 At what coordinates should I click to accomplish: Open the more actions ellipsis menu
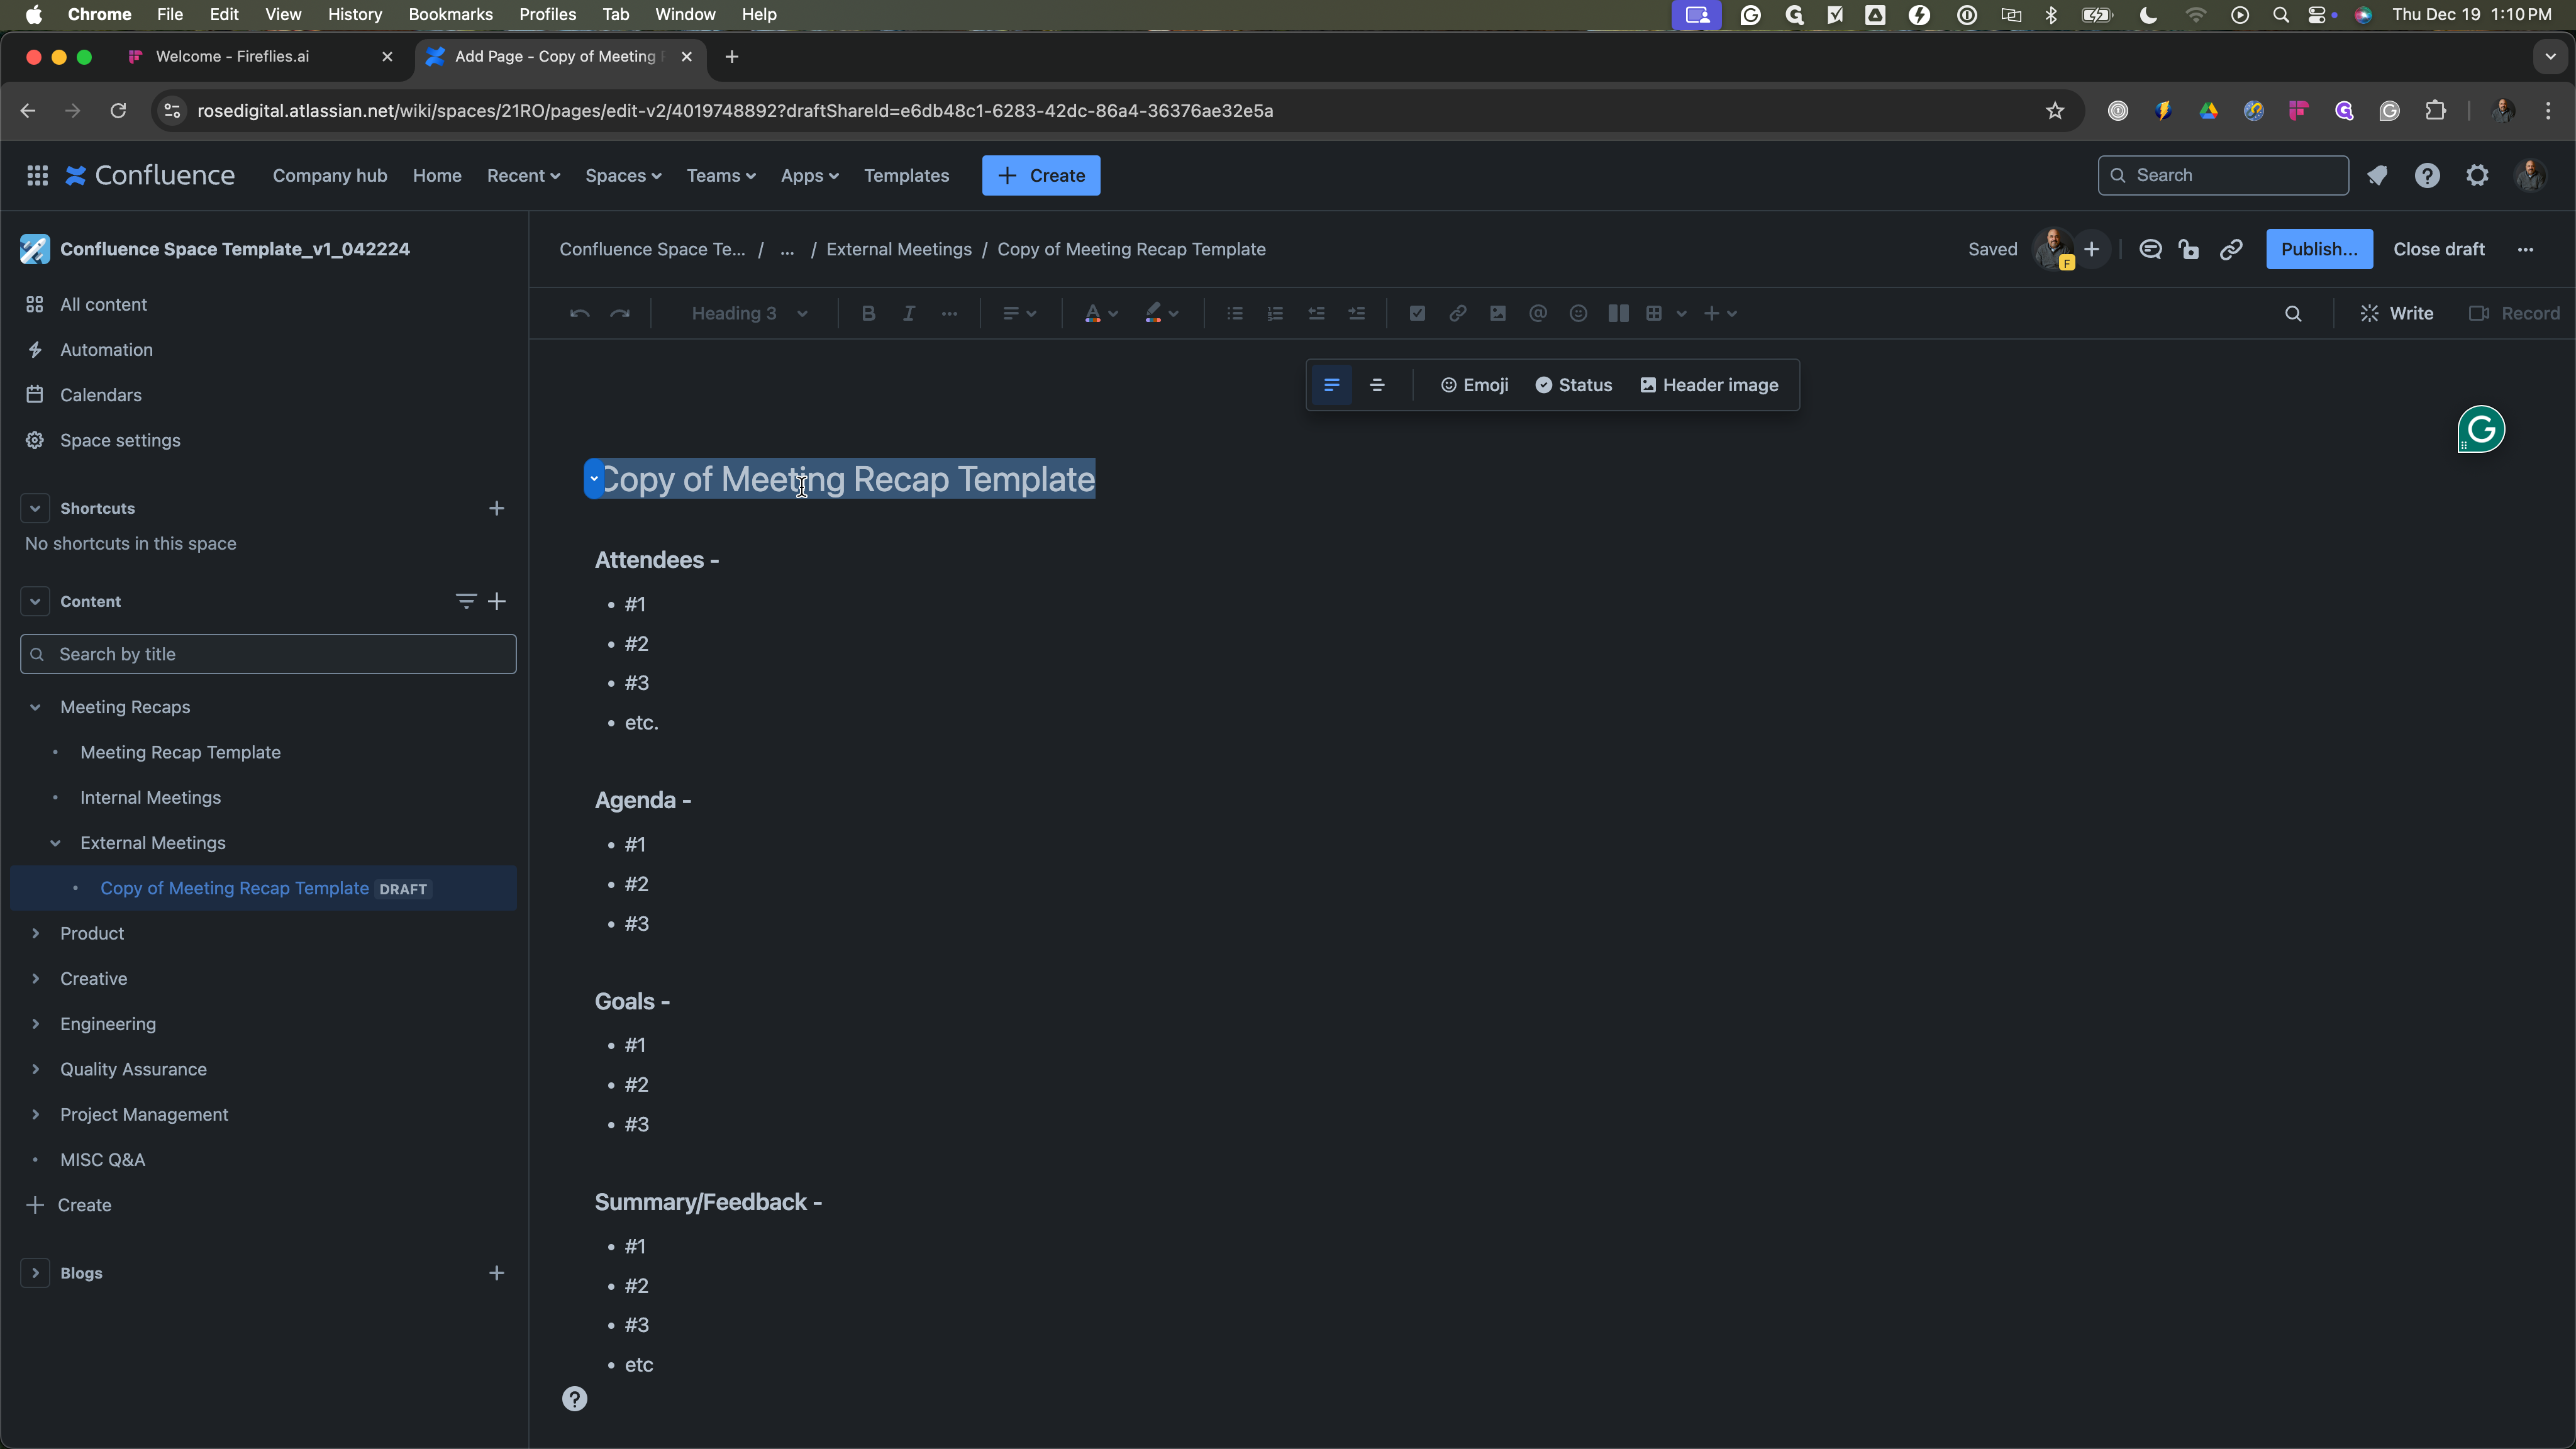(2525, 249)
